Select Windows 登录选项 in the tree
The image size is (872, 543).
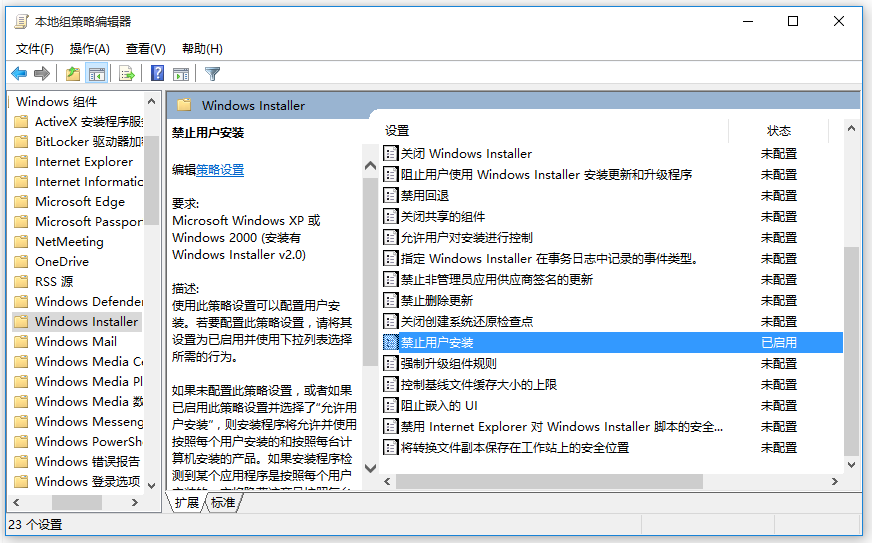pos(87,481)
